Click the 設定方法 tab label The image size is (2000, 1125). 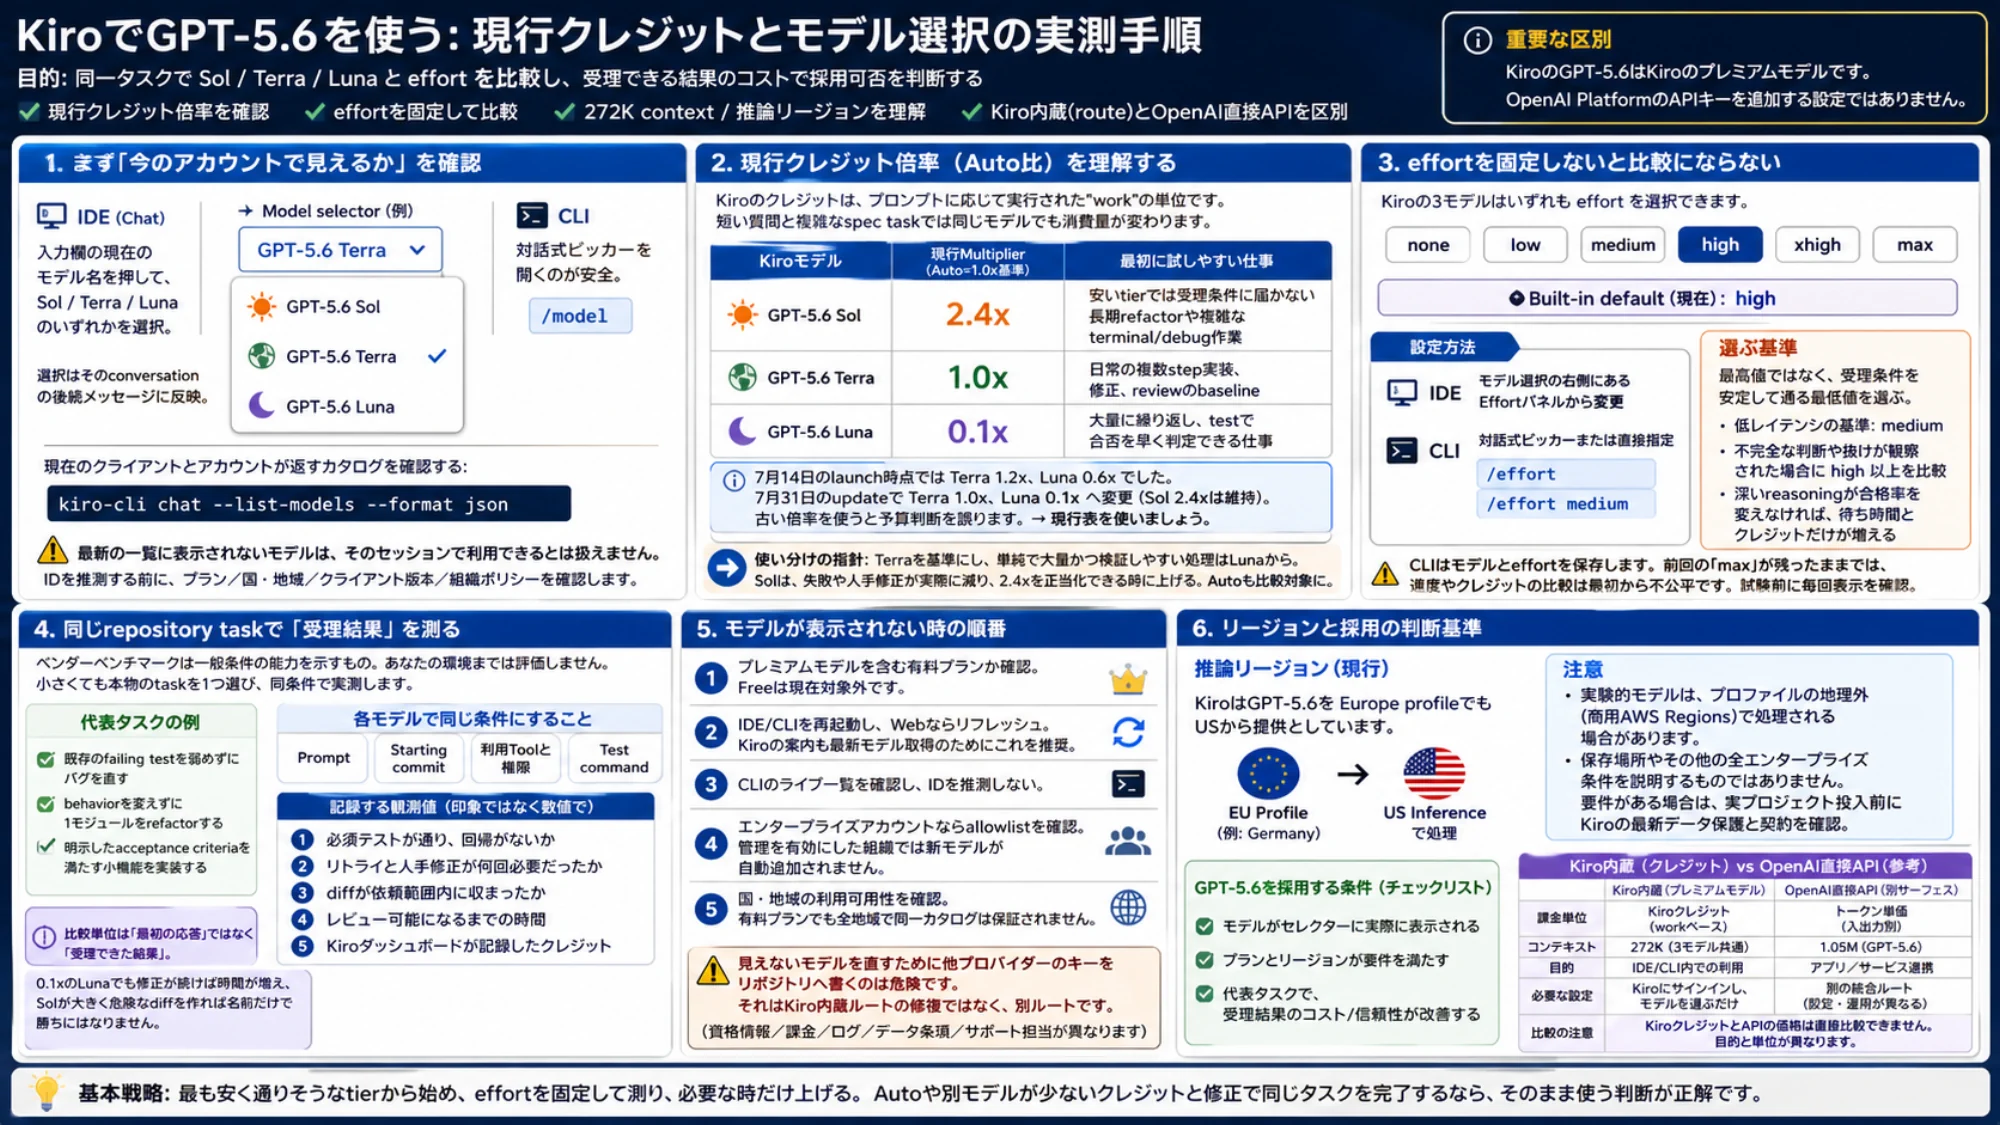pyautogui.click(x=1442, y=347)
